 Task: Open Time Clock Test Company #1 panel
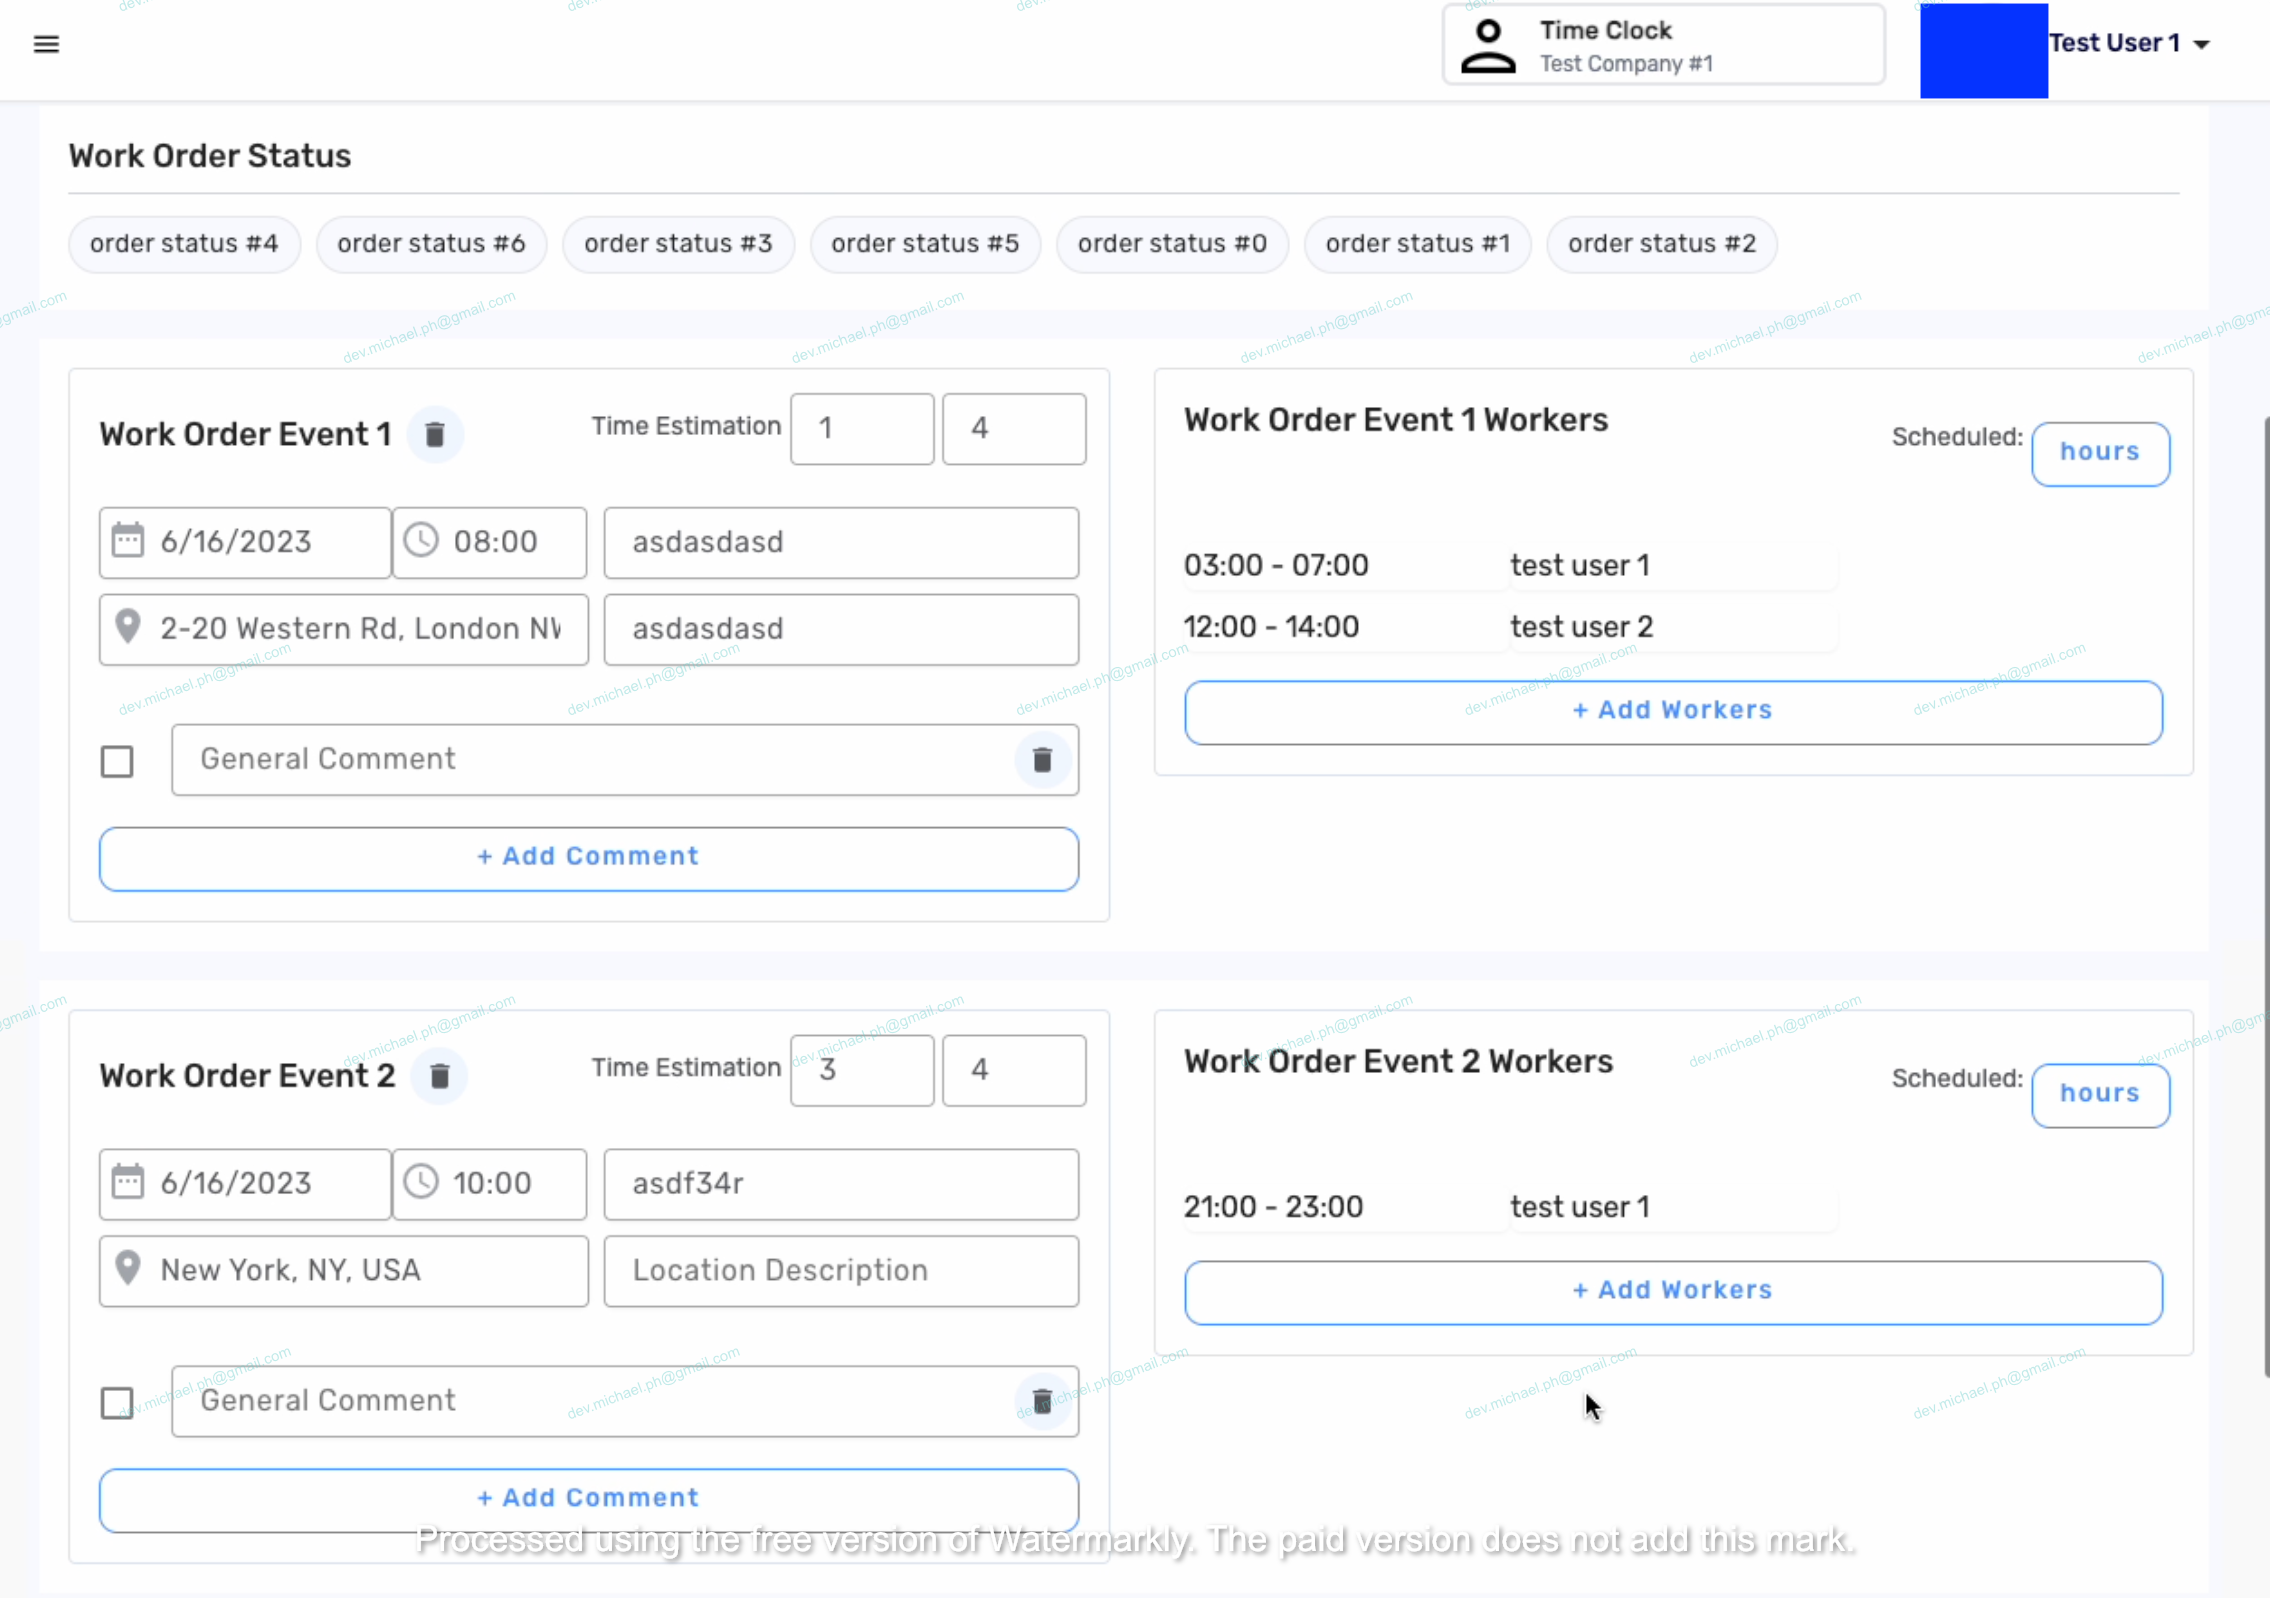[1662, 46]
